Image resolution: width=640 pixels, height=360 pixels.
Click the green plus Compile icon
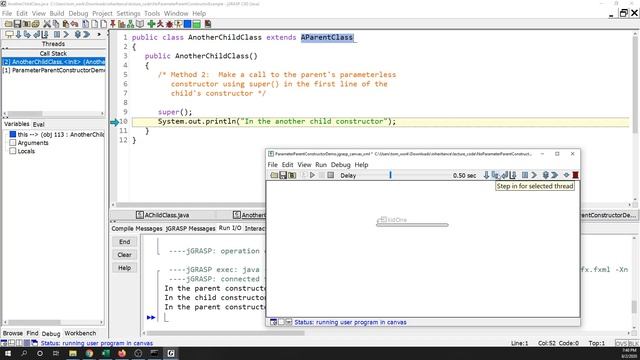coord(151,24)
